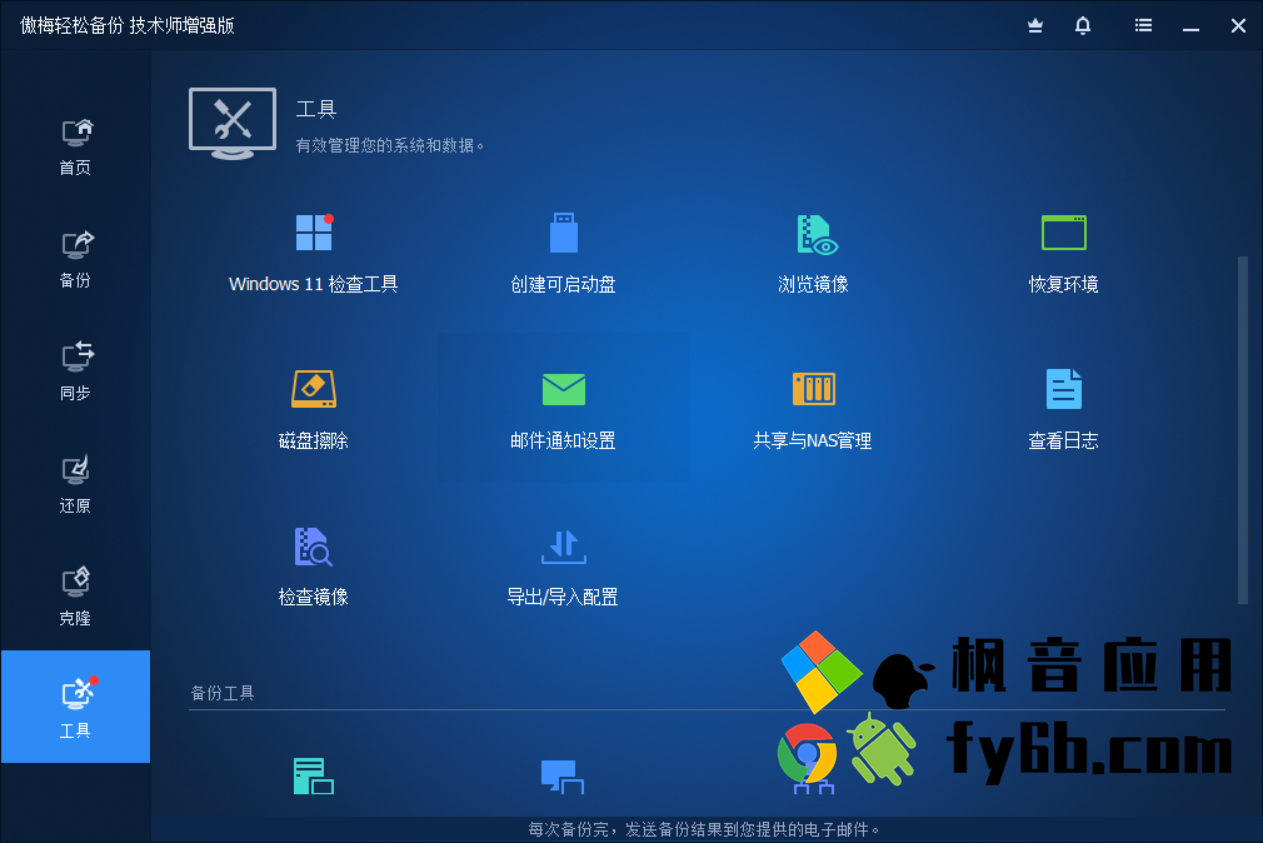Click the 共享与NAS管理 icon
Viewport: 1263px width, 843px height.
[813, 389]
